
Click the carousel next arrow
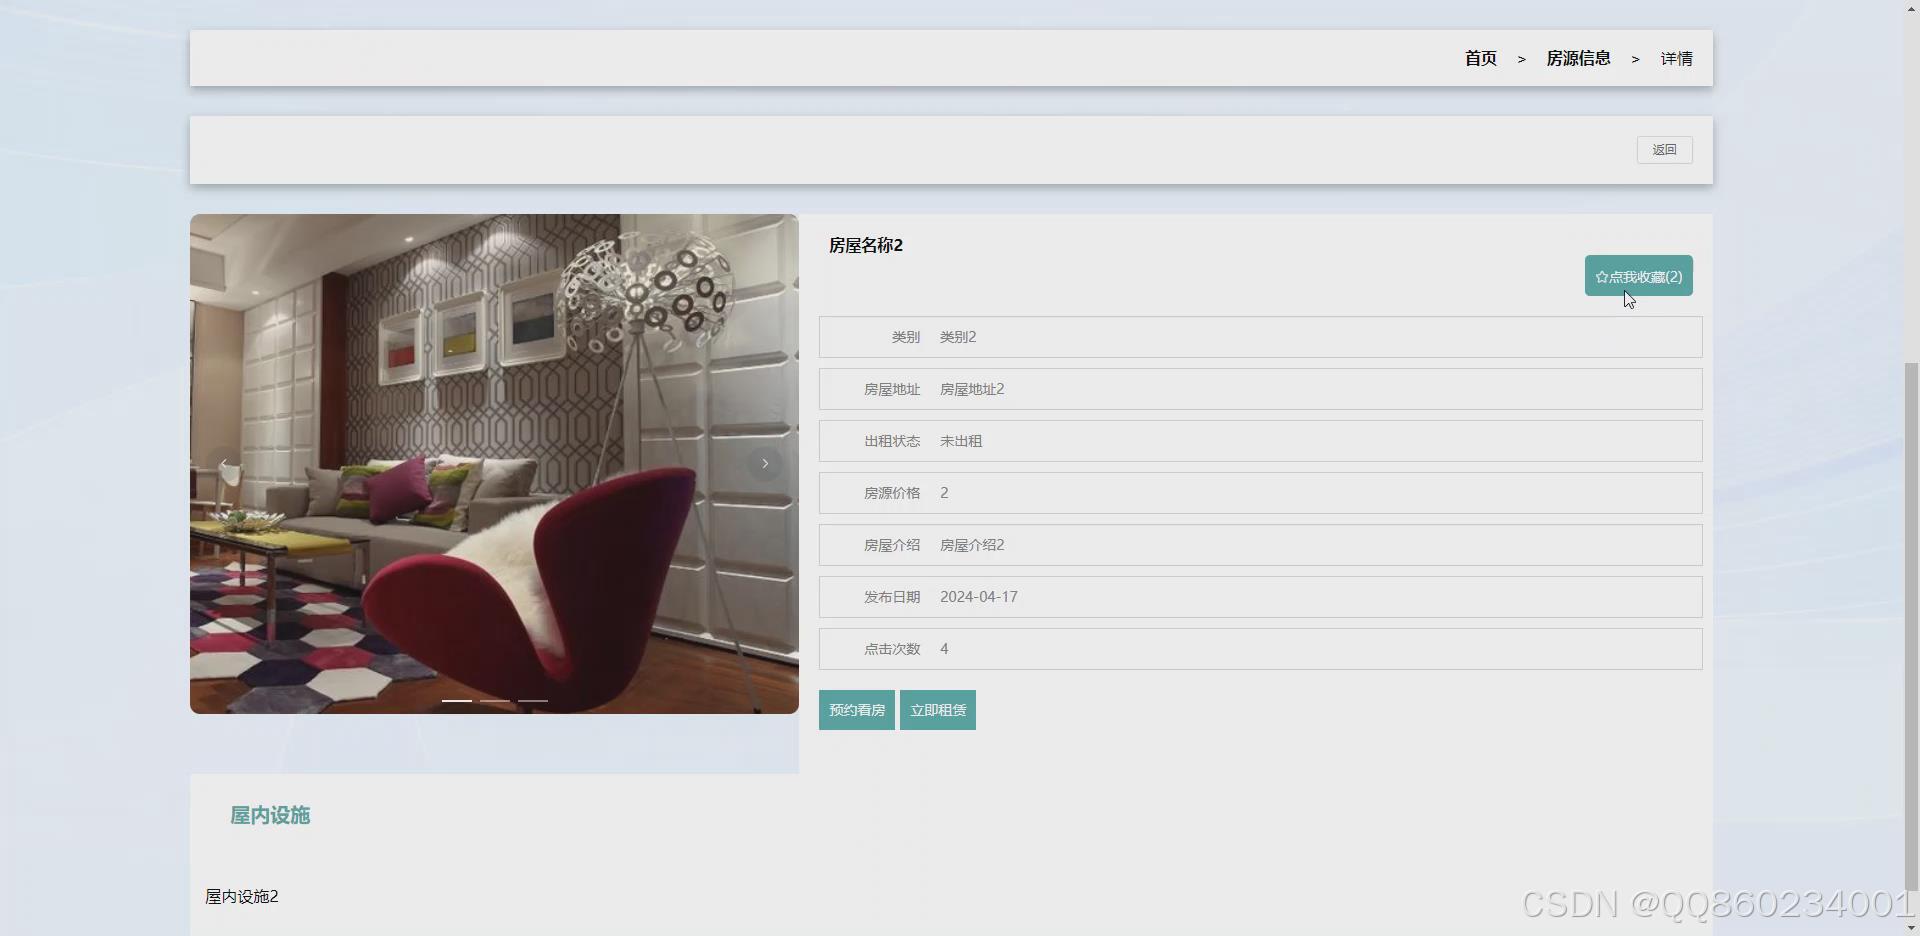pos(765,463)
